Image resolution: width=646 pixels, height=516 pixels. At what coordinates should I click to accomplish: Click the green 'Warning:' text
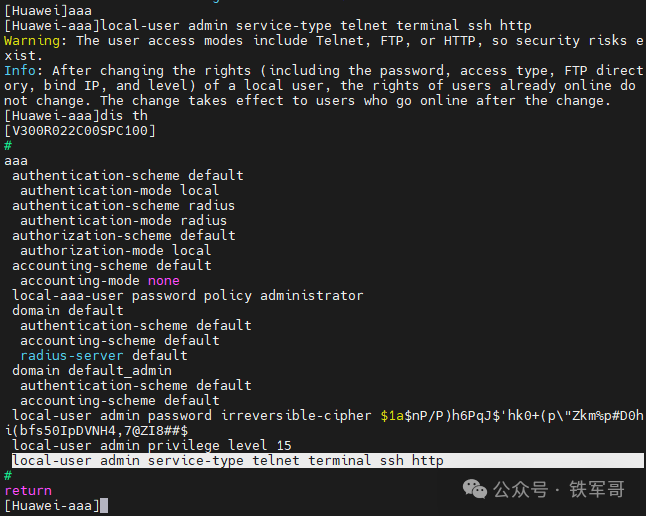[36, 41]
